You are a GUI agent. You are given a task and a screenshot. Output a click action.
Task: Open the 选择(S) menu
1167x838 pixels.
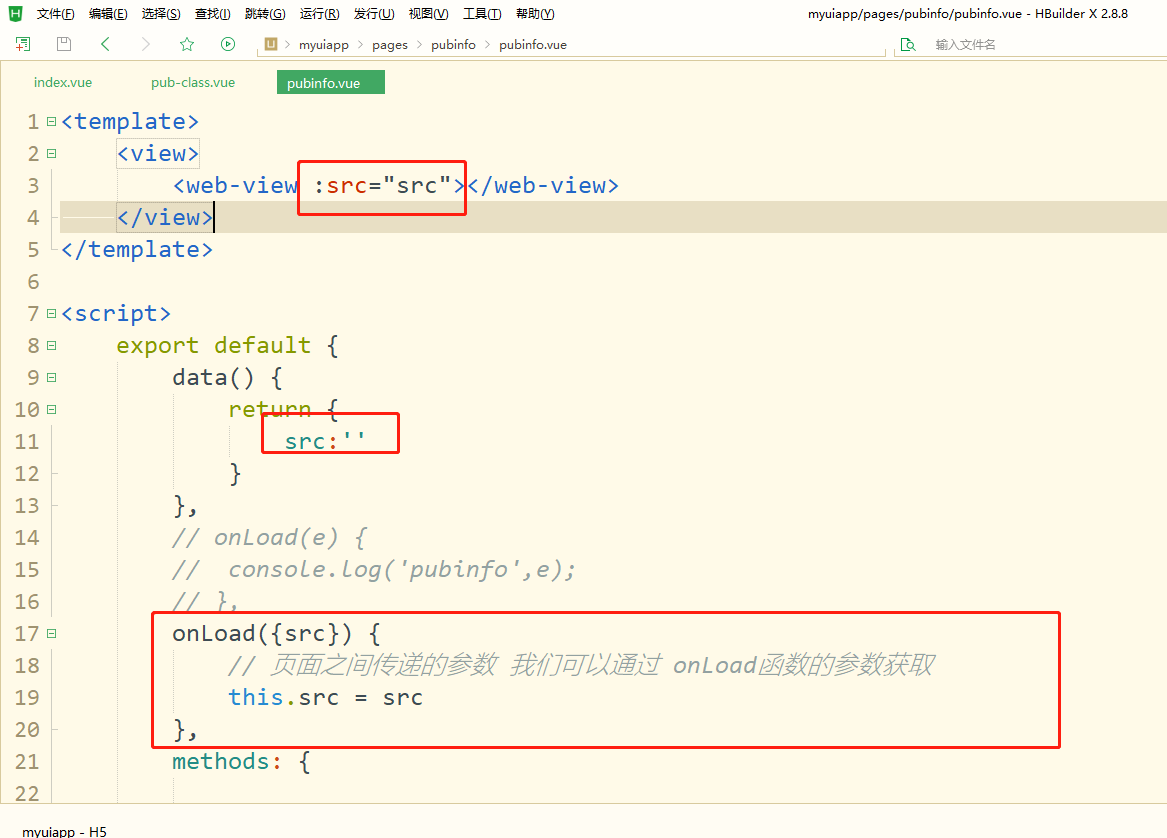click(161, 13)
